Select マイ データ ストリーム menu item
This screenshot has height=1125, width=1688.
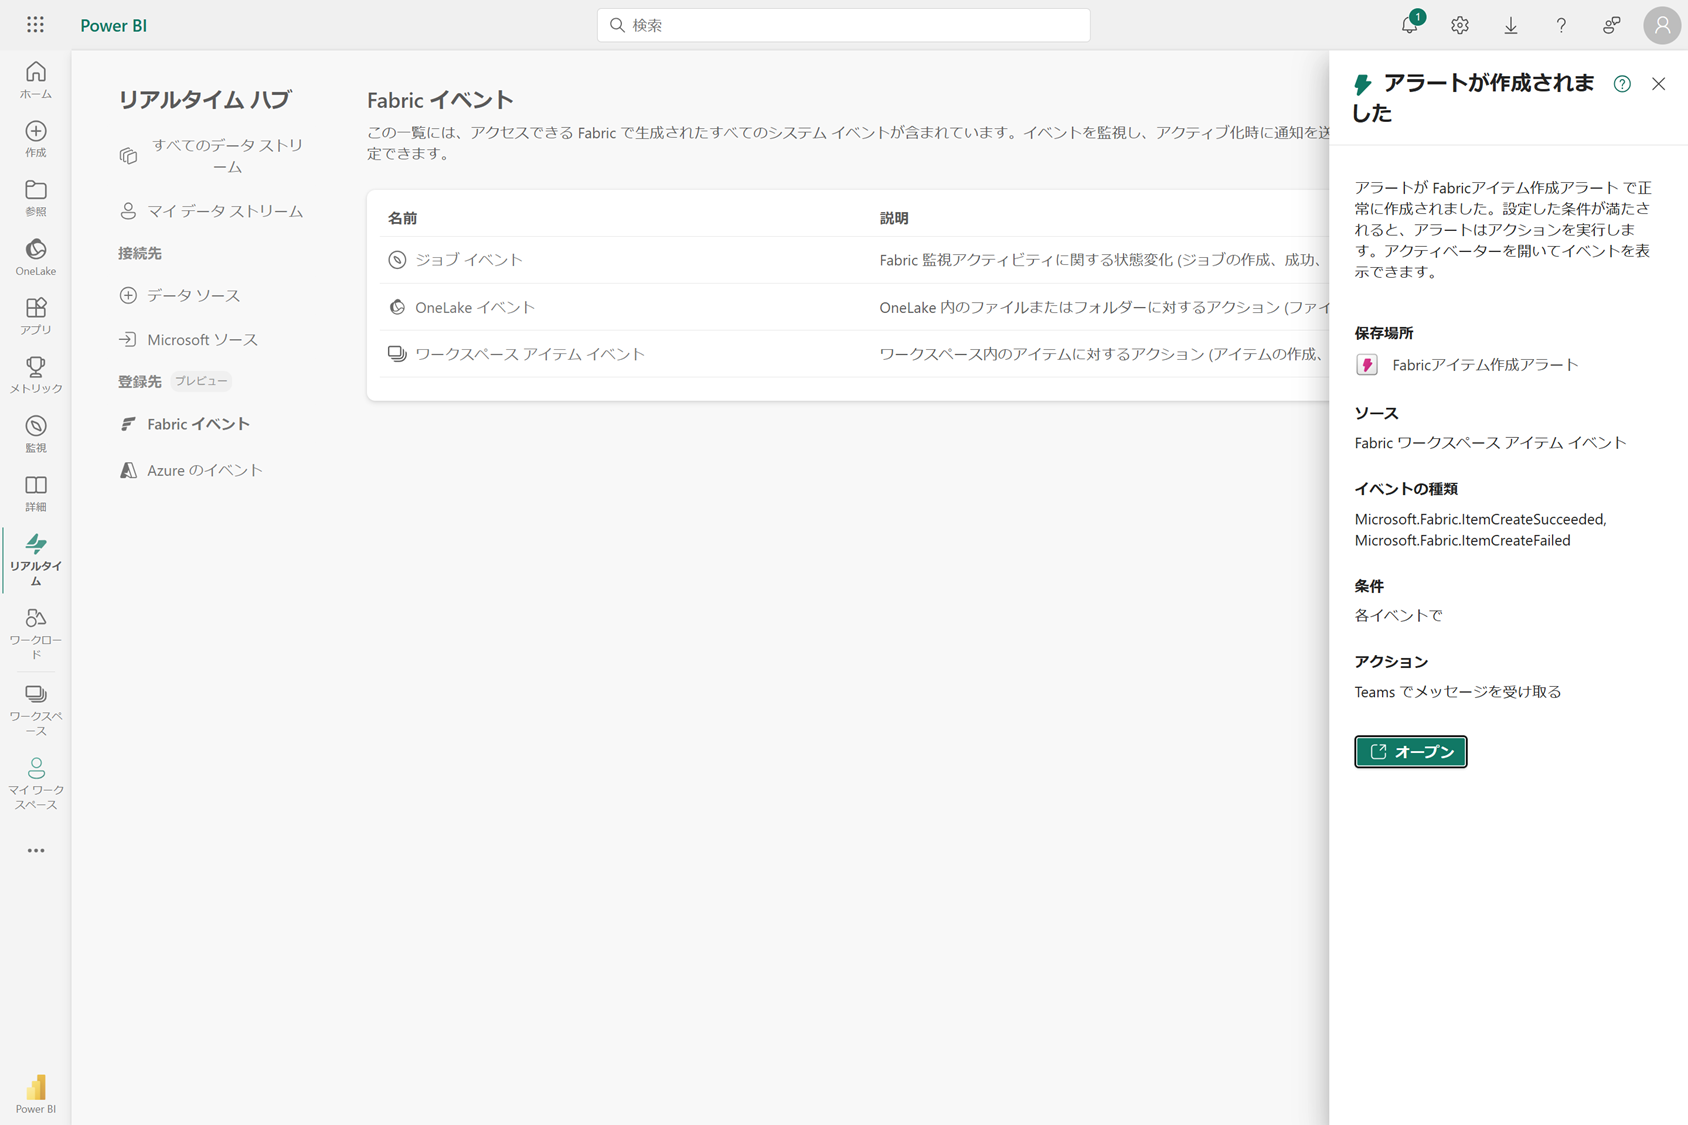pos(212,211)
